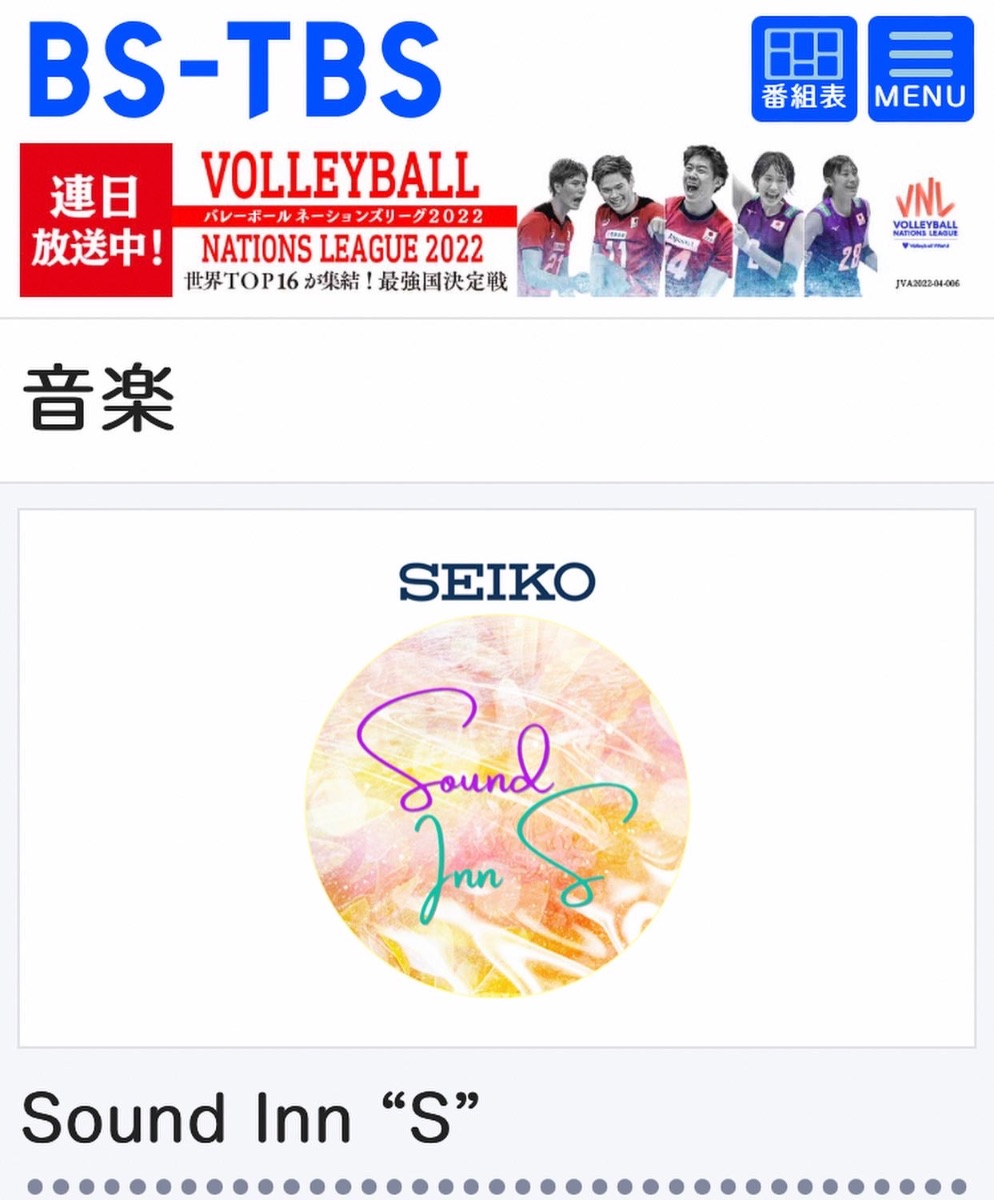Click the shouting player in number 14 jersey

[x=699, y=221]
